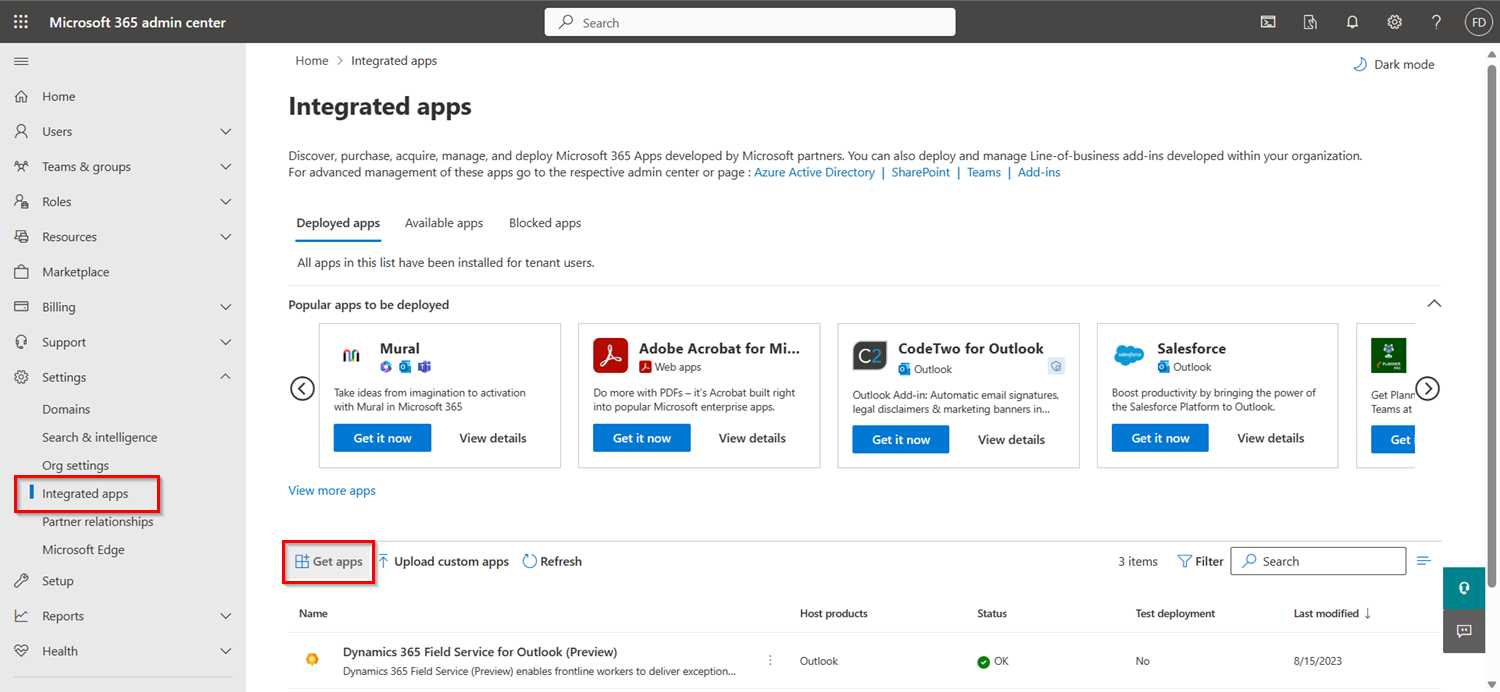
Task: Click Get it now for Mural
Action: (x=382, y=438)
